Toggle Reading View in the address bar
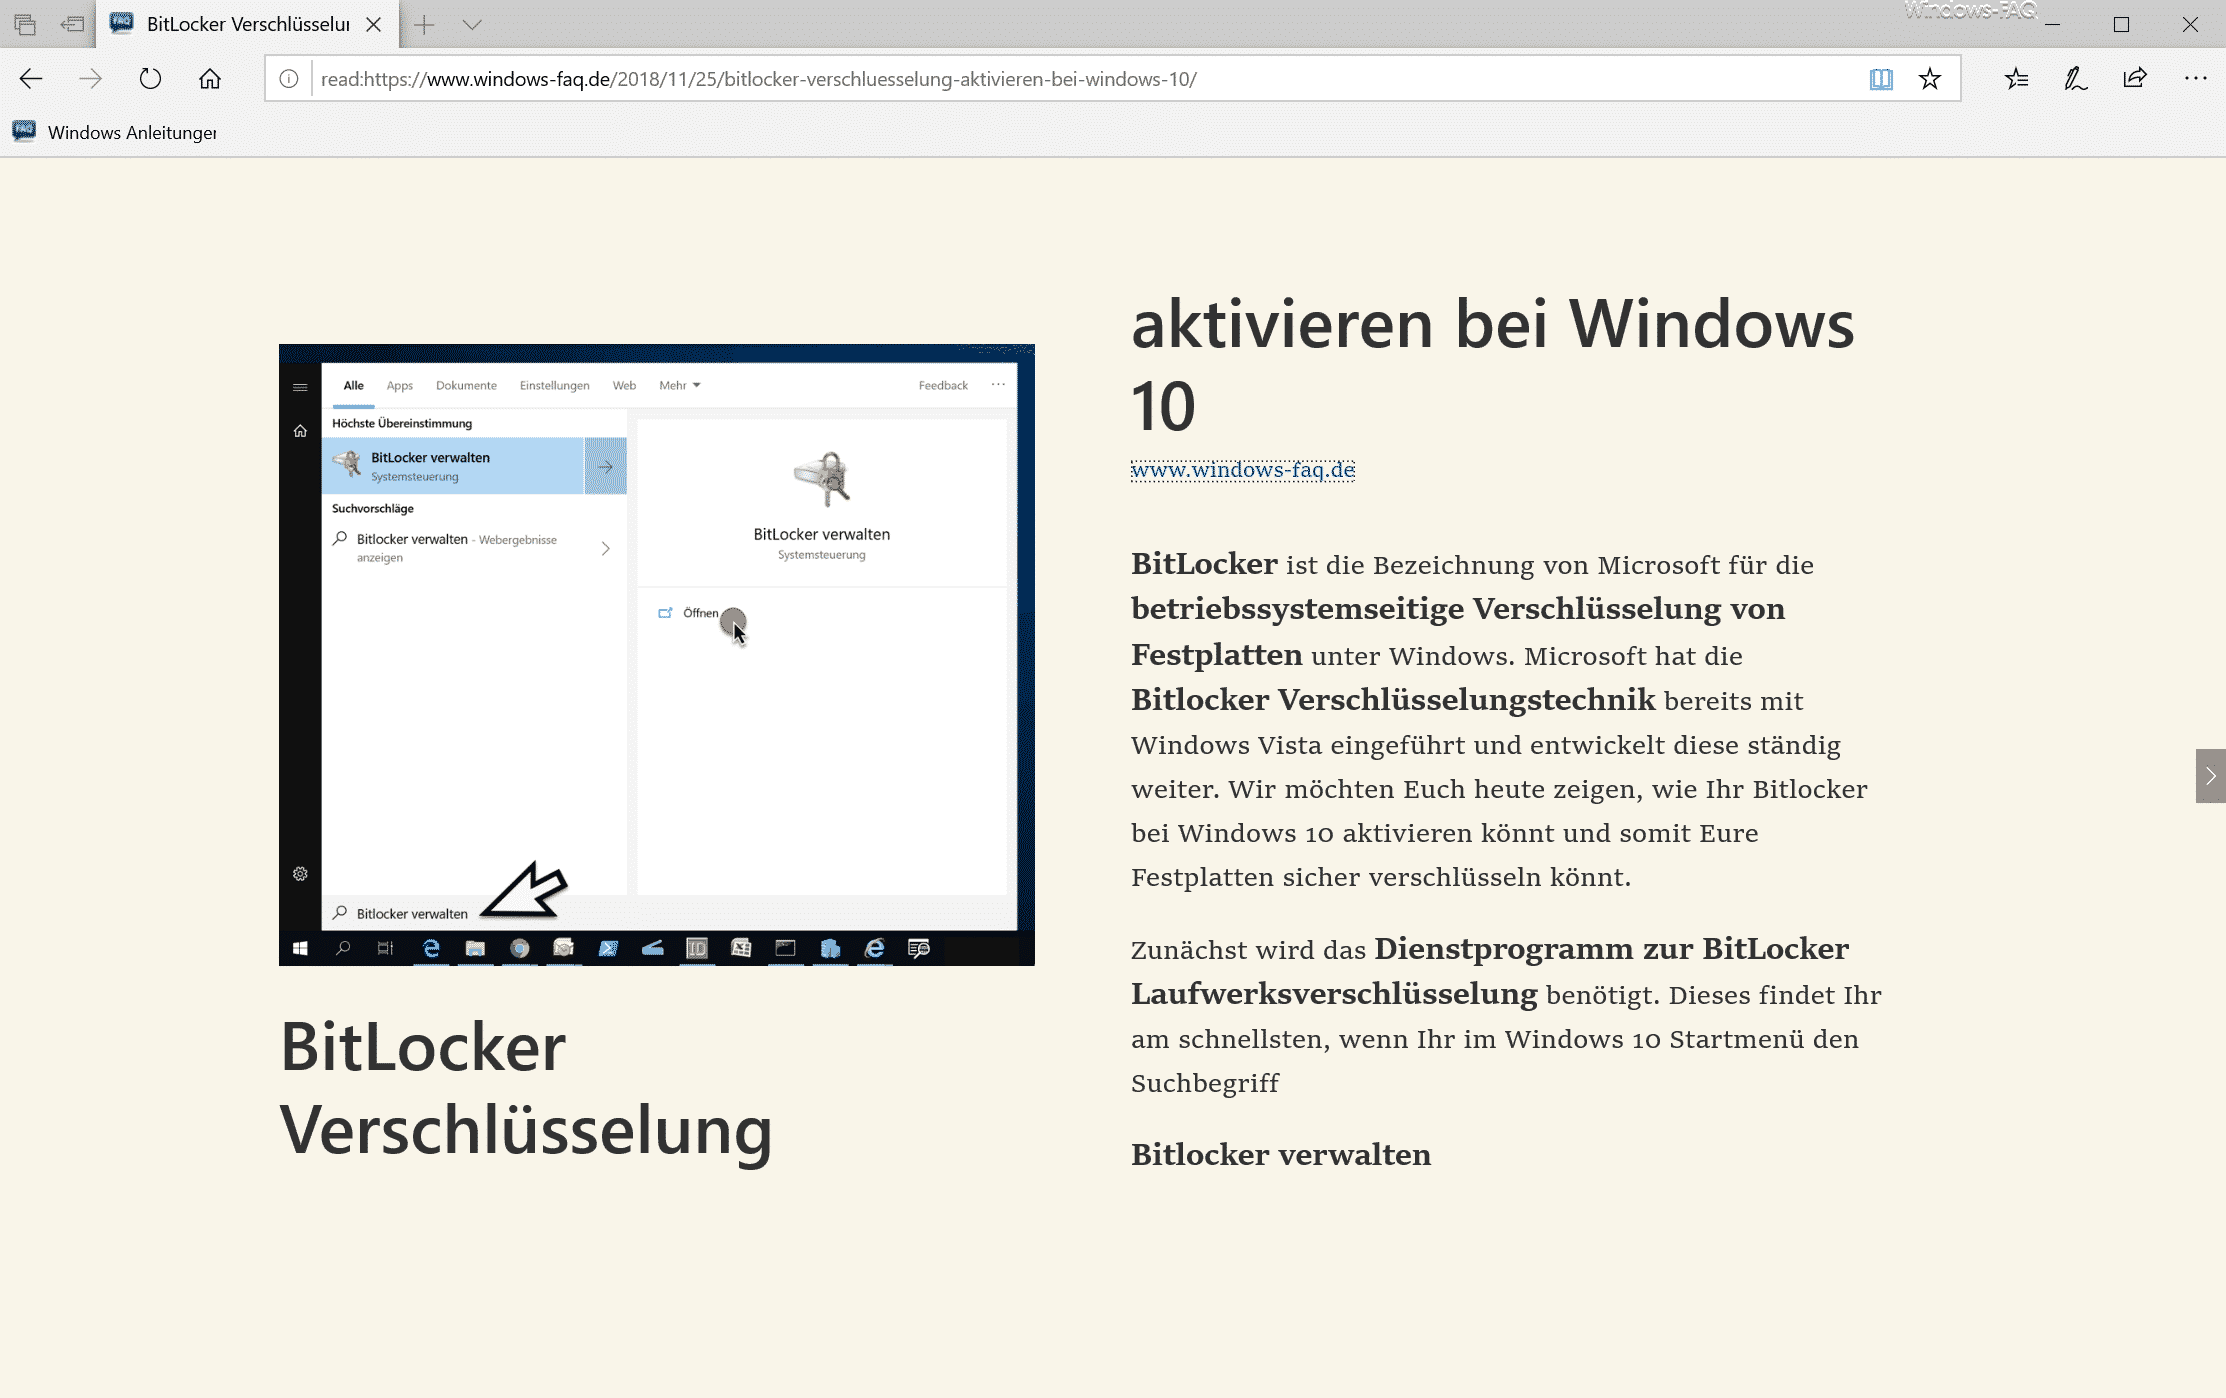The height and width of the screenshot is (1398, 2226). click(1881, 79)
